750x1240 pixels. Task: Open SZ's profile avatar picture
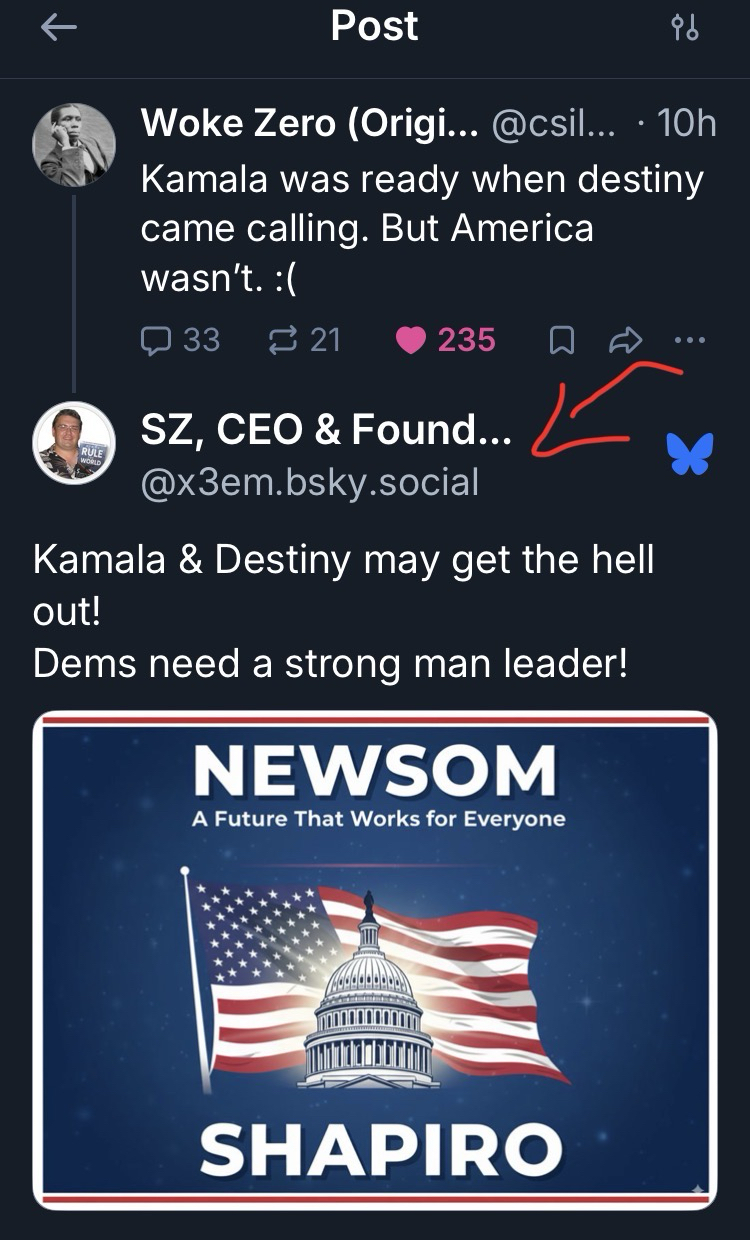coord(74,443)
